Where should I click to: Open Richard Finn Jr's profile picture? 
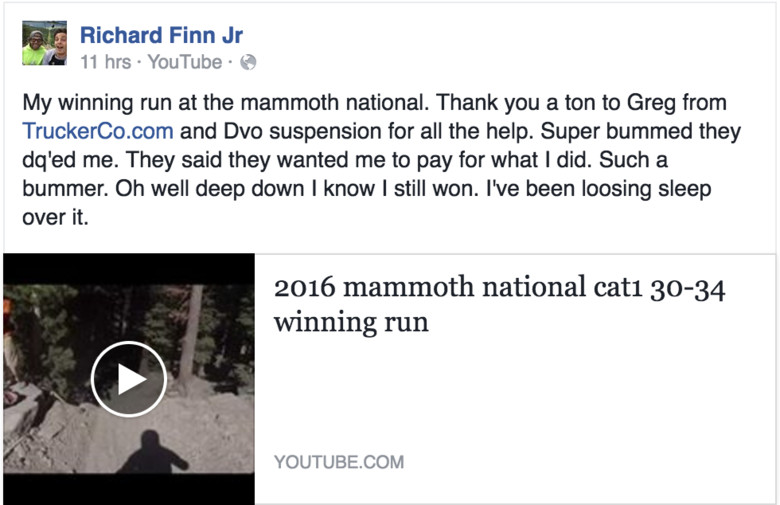tap(44, 44)
